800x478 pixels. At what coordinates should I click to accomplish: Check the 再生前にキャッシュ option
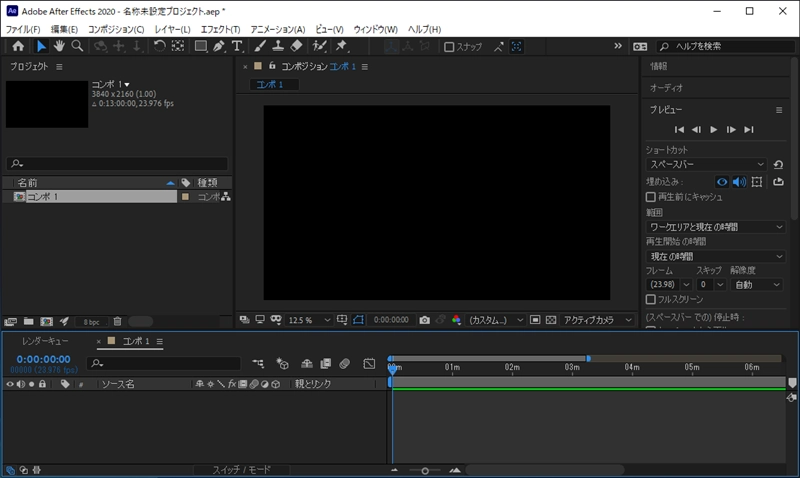651,198
